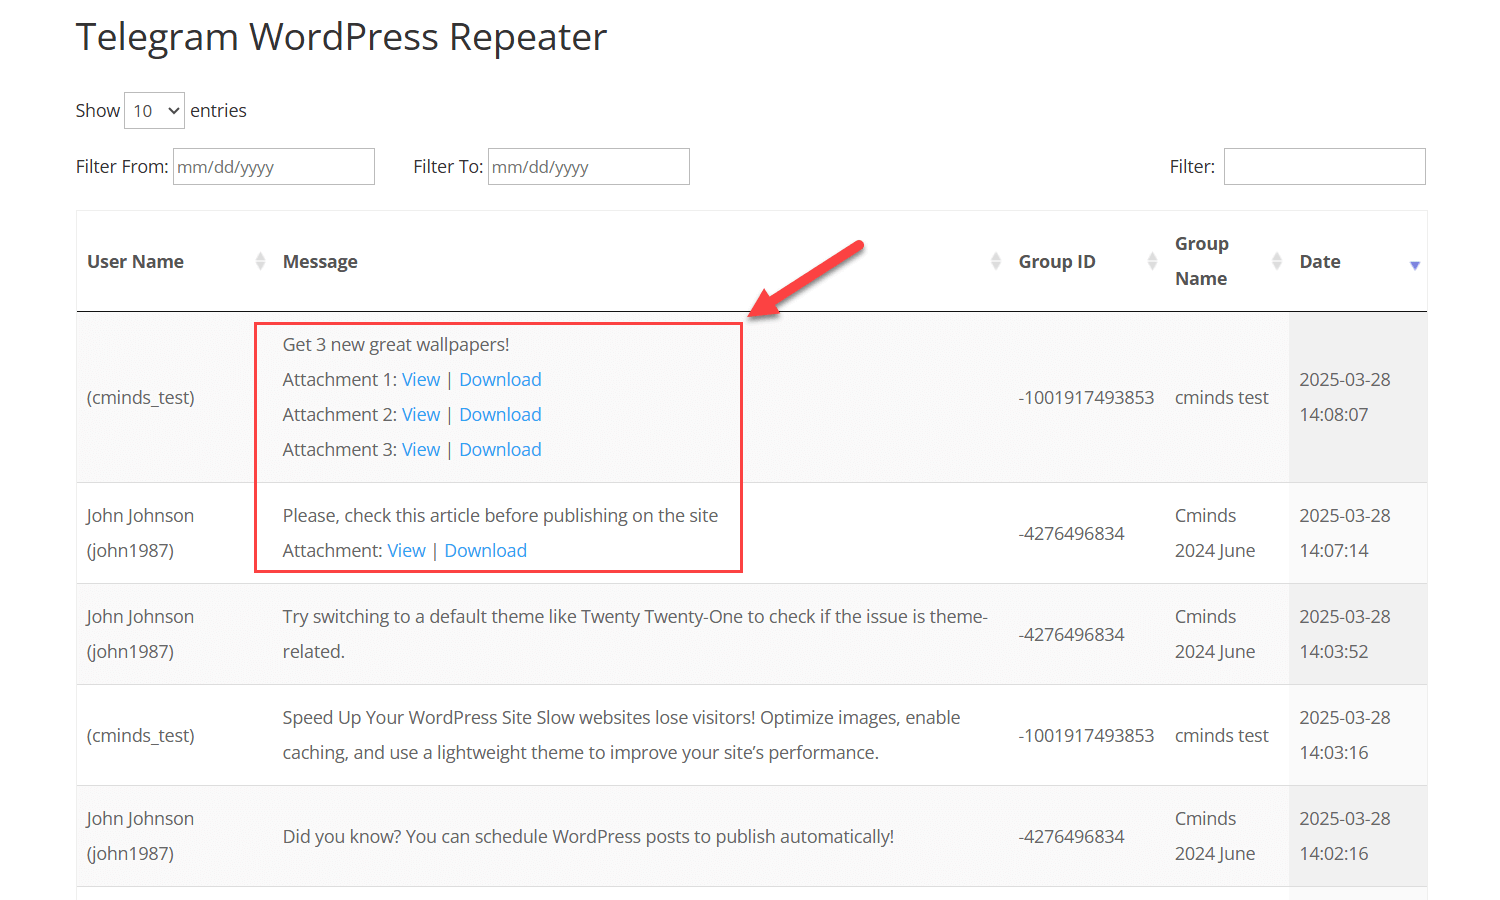Click the Group ID column header
This screenshot has width=1500, height=900.
(x=1057, y=262)
